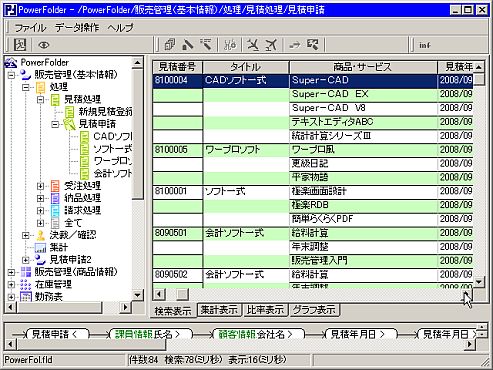Image resolution: width=493 pixels, height=370 pixels.
Task: Click the table's horizontal scroll-left arrow
Action: point(159,294)
